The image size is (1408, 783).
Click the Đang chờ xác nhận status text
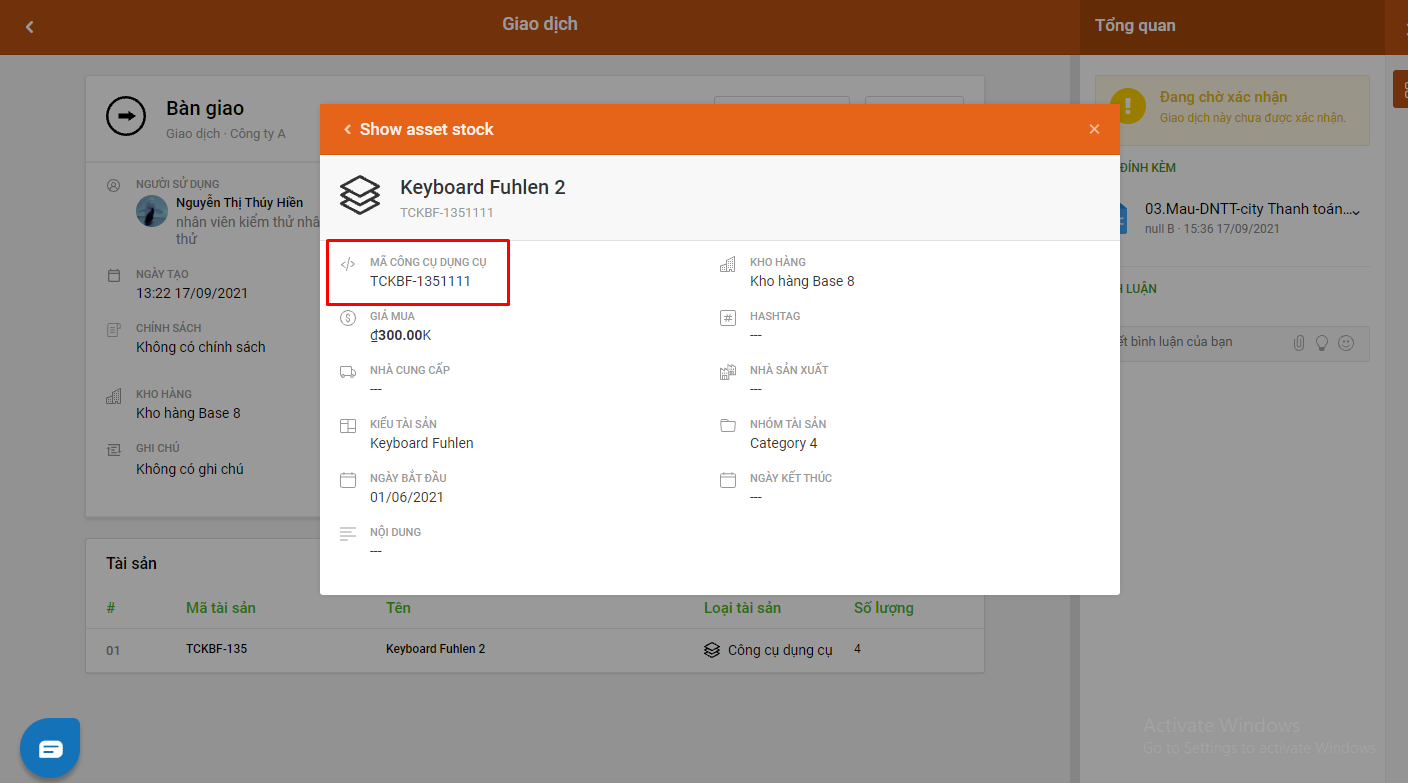tap(1223, 97)
